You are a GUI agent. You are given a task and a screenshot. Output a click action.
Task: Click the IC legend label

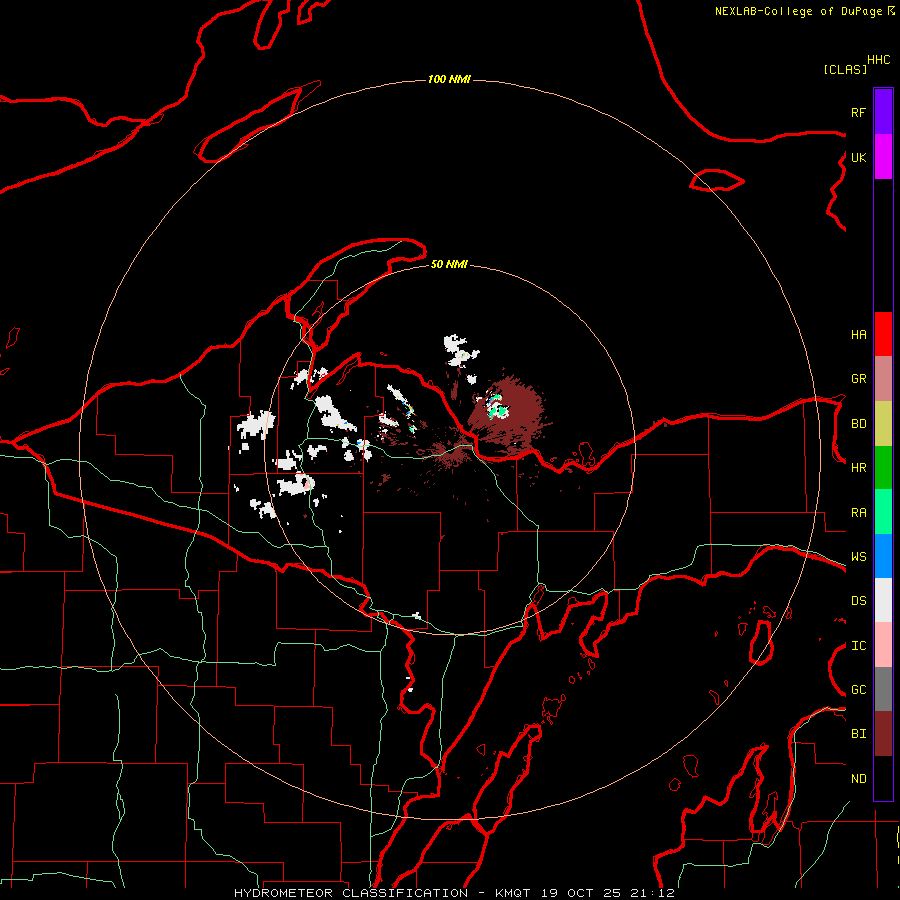tap(858, 646)
